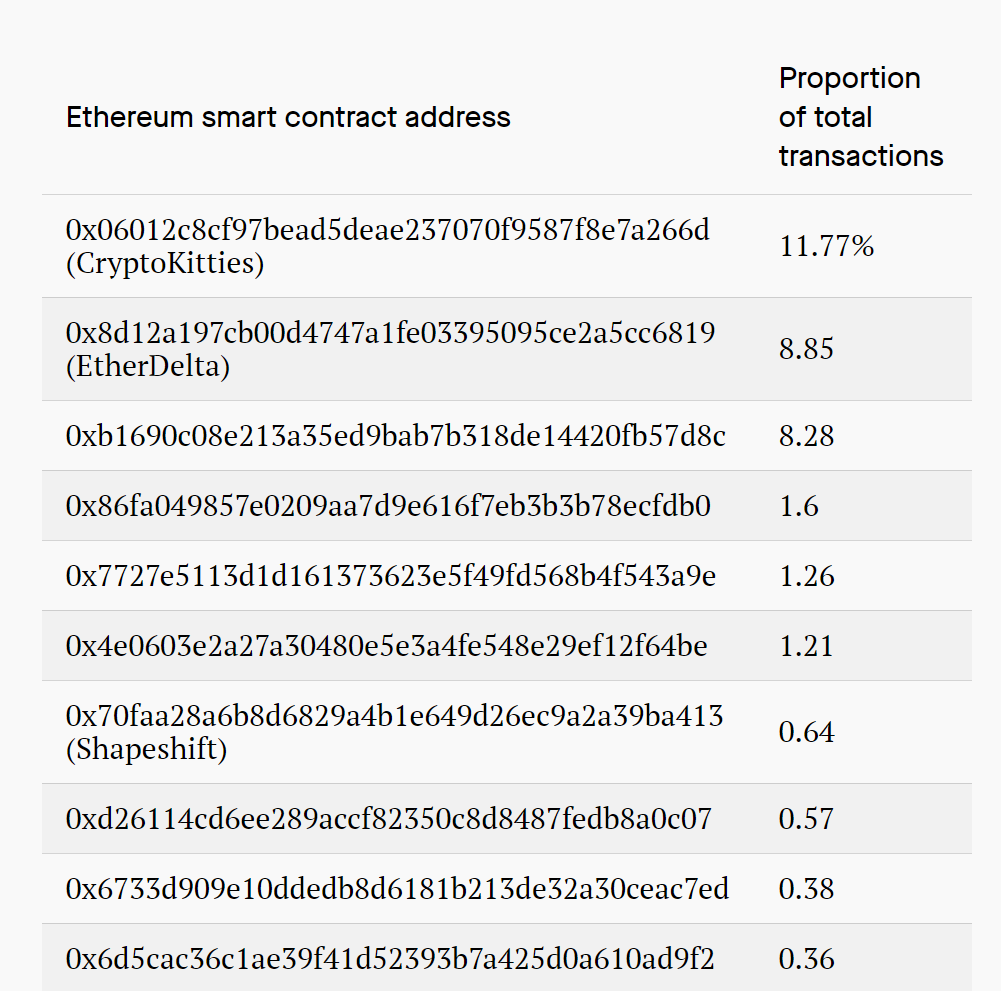
Task: Select address starting with 0xd26114cd6ee2
Action: coord(388,819)
